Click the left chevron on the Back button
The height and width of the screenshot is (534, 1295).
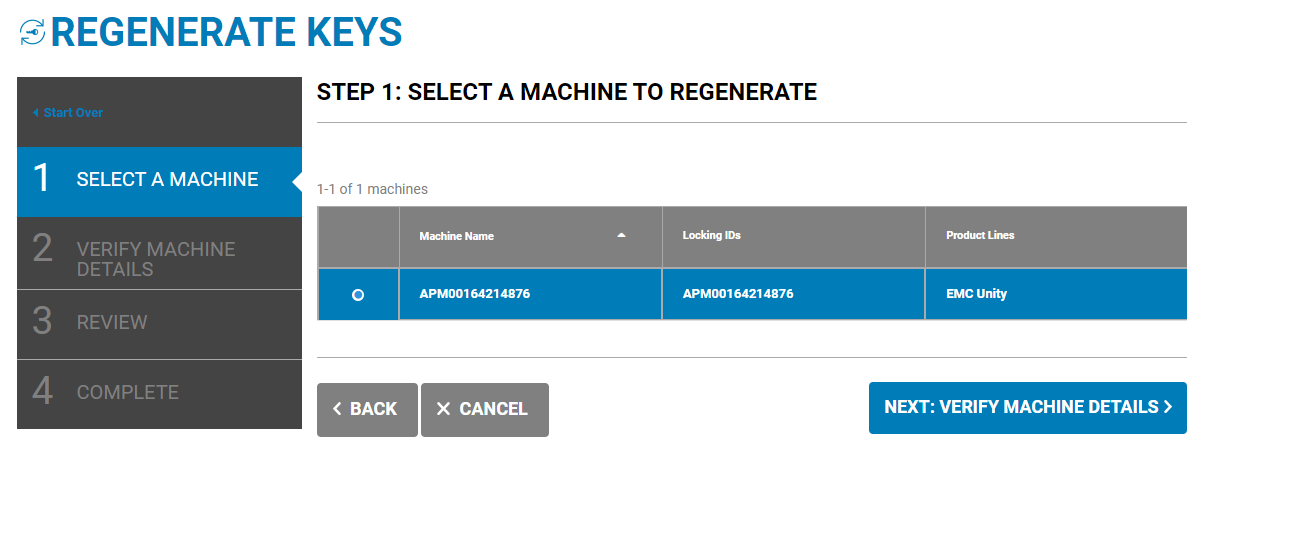tap(337, 409)
